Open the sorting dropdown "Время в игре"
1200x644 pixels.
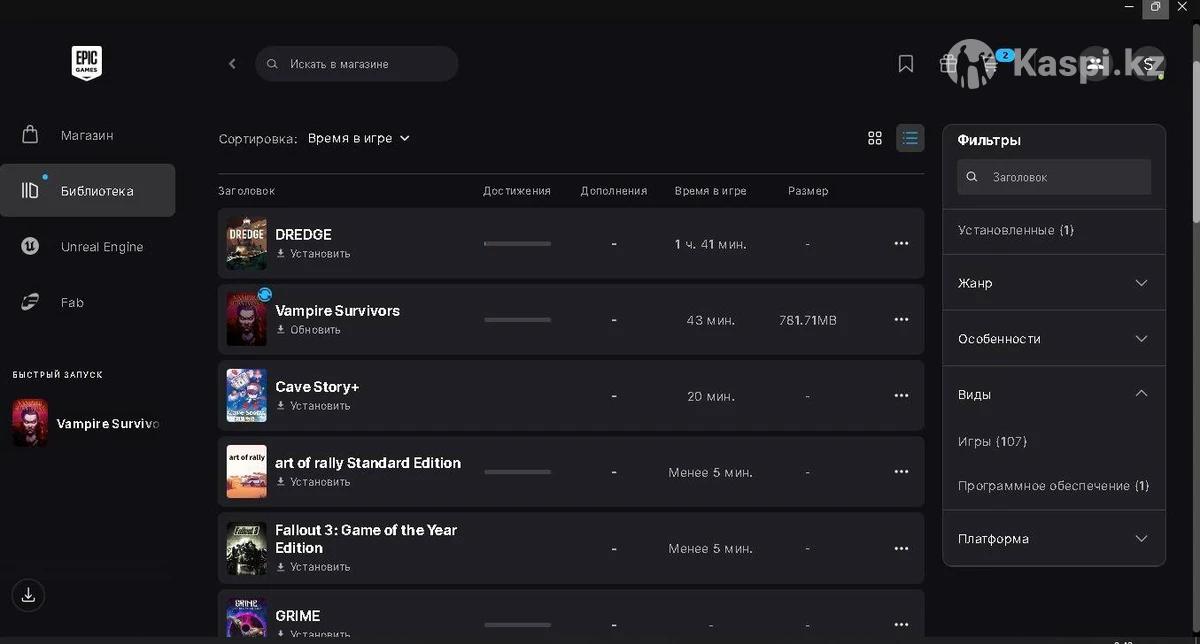(x=358, y=138)
